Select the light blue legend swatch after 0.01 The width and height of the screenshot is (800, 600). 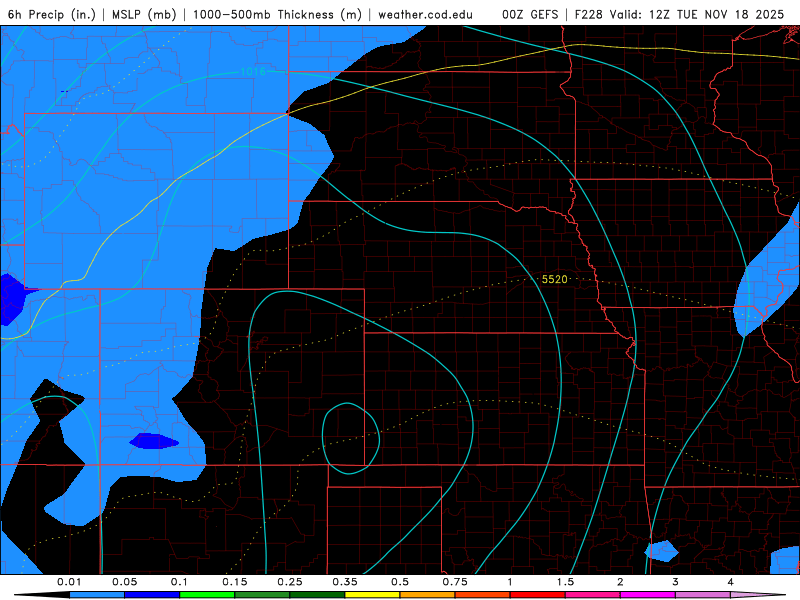click(x=97, y=595)
